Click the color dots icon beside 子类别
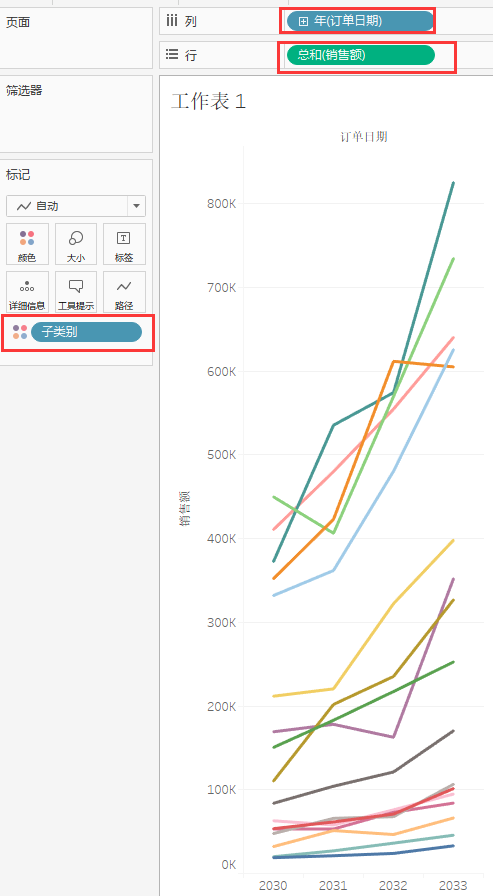 coord(20,332)
